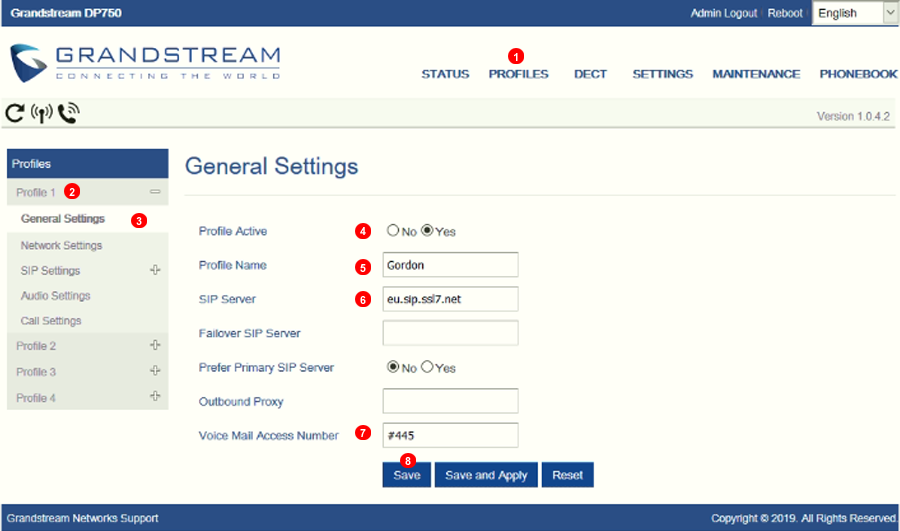This screenshot has height=531, width=900.
Task: Select No for Prefer Primary SIP Server
Action: point(393,366)
